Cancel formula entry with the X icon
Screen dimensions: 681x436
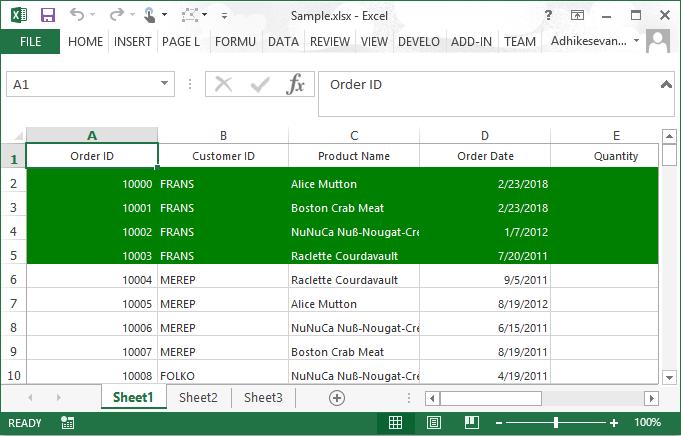tap(224, 84)
